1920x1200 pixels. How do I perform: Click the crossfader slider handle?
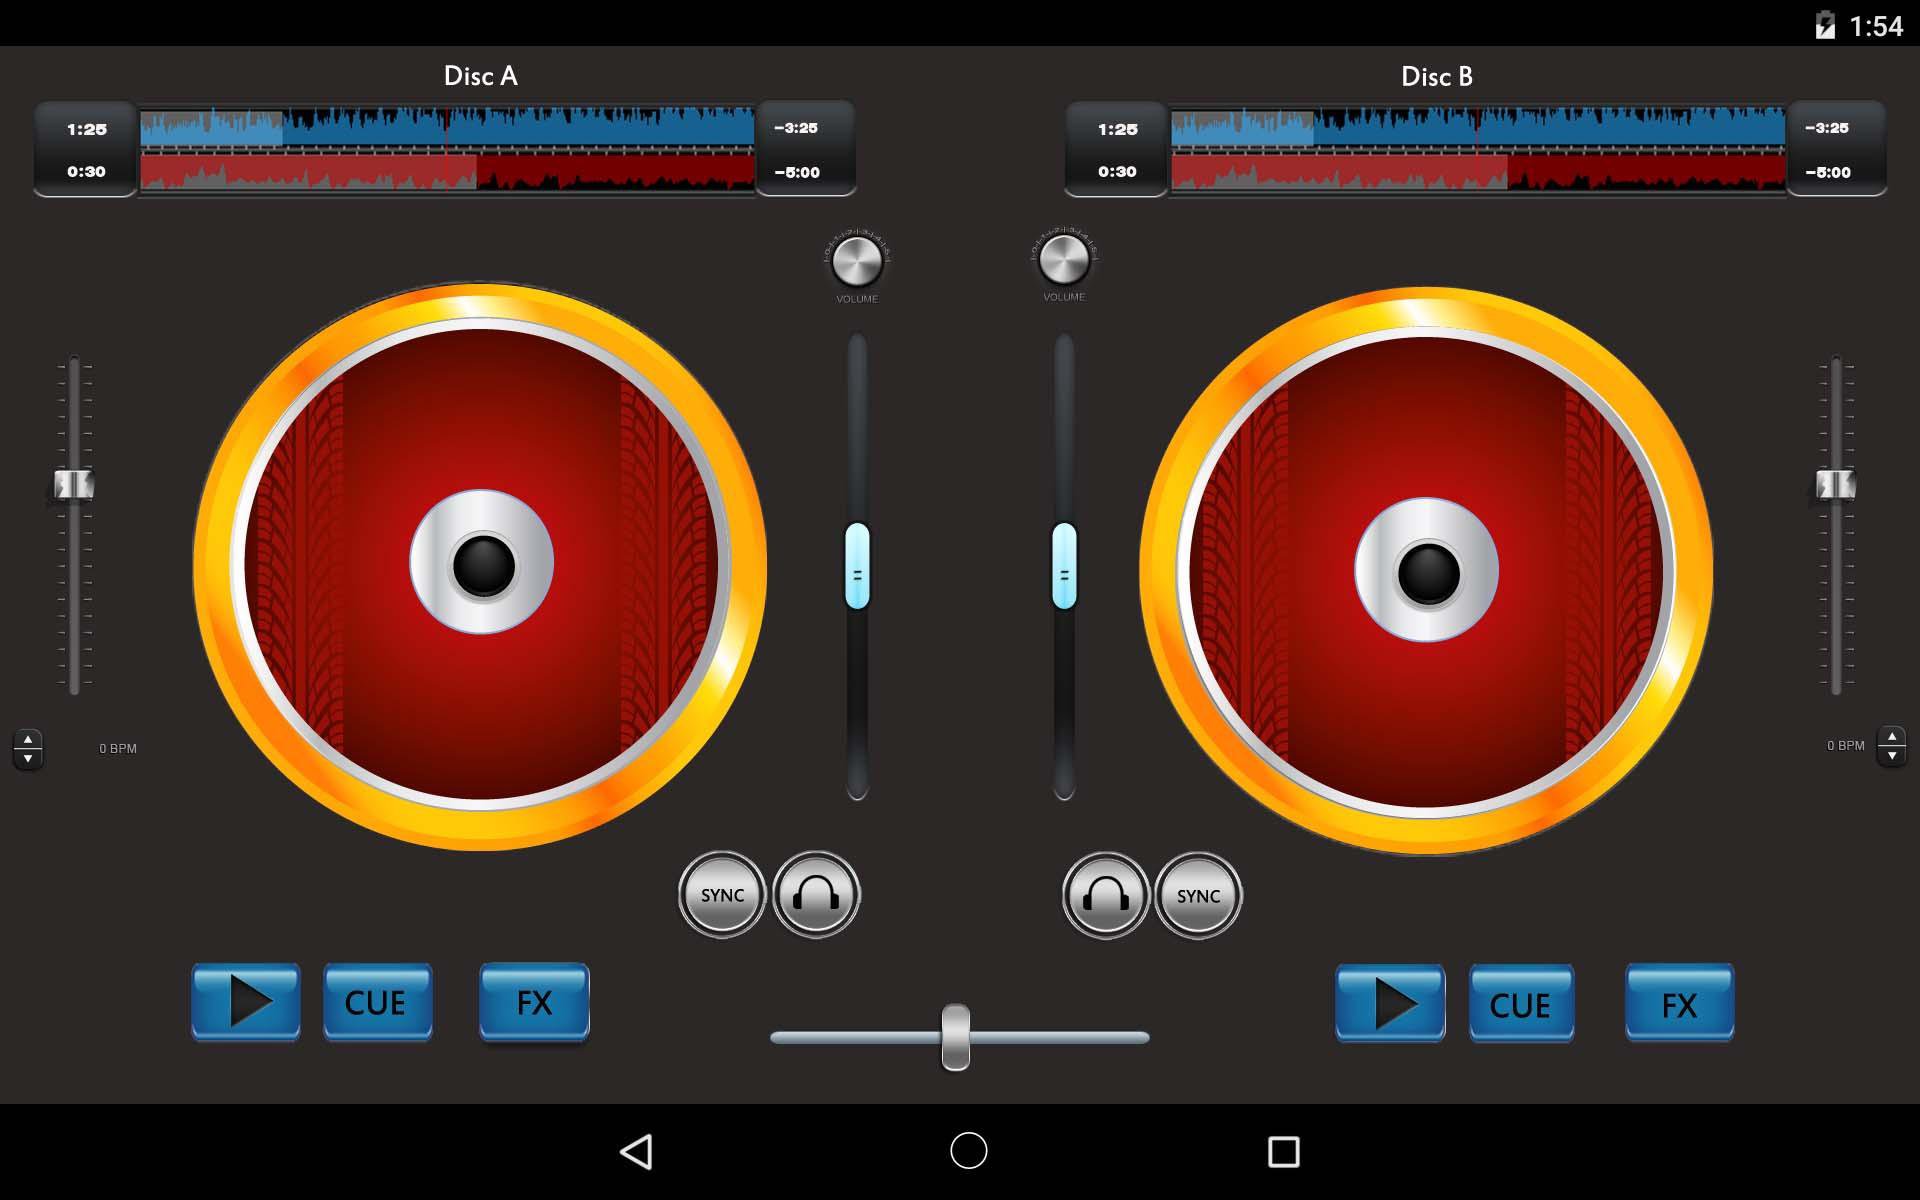click(x=956, y=1037)
